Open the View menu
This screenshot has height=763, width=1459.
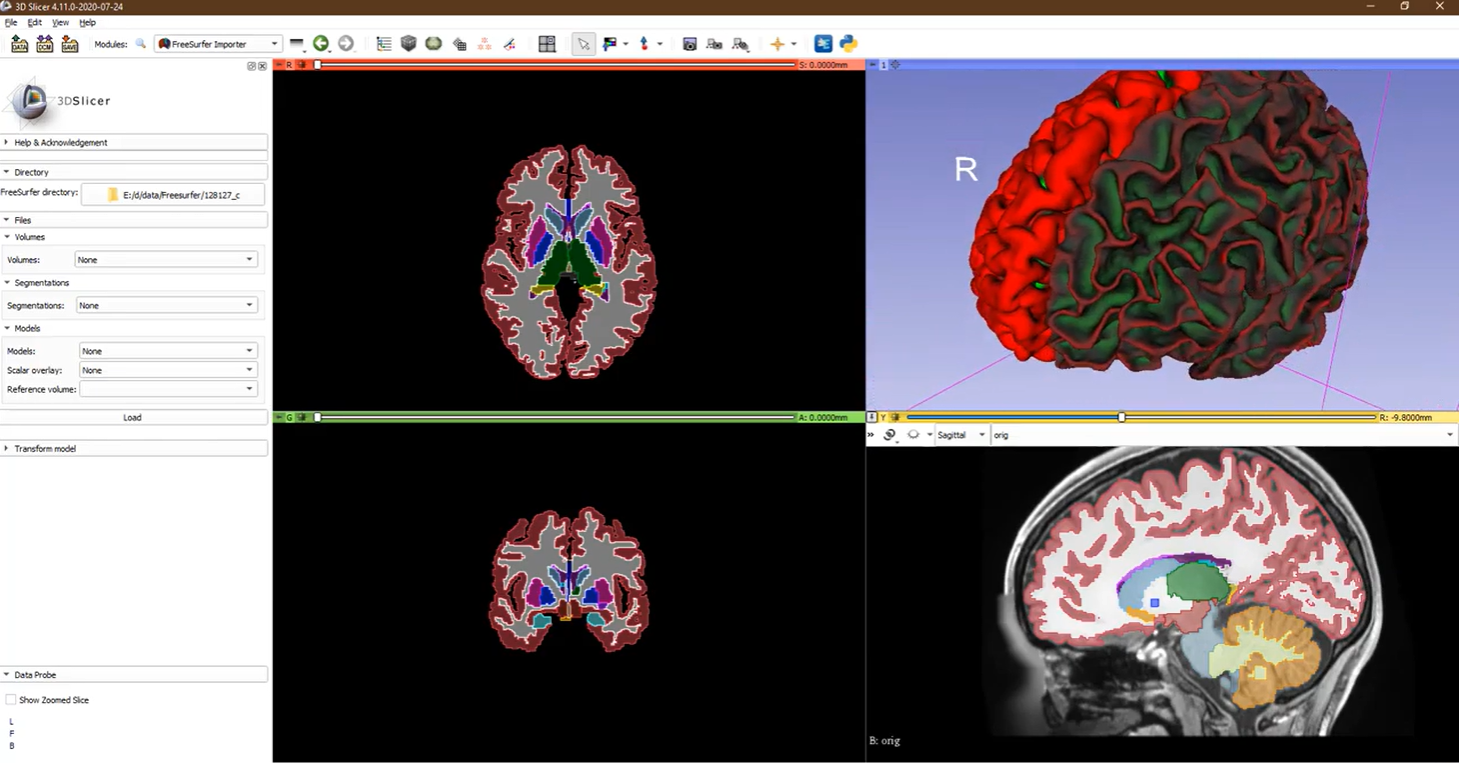[60, 22]
